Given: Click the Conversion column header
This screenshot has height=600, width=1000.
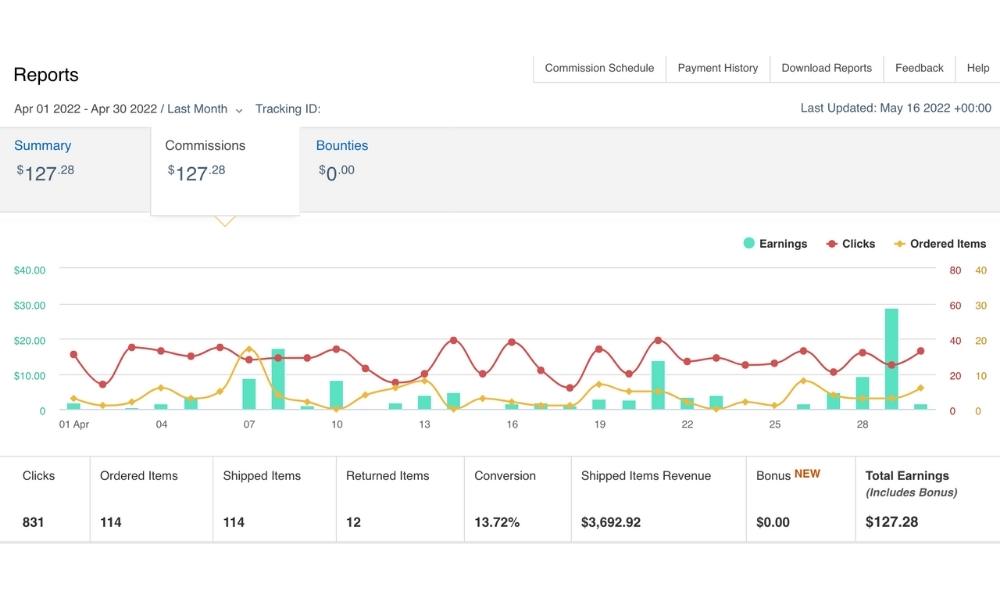Looking at the screenshot, I should [x=505, y=476].
